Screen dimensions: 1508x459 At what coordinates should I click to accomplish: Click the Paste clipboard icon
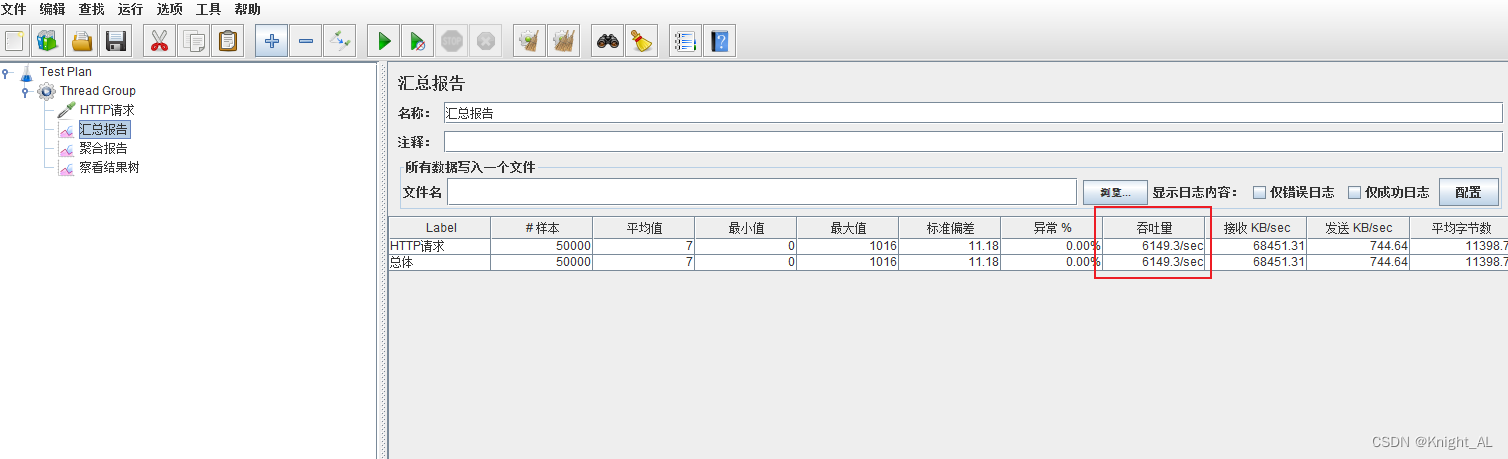(229, 41)
